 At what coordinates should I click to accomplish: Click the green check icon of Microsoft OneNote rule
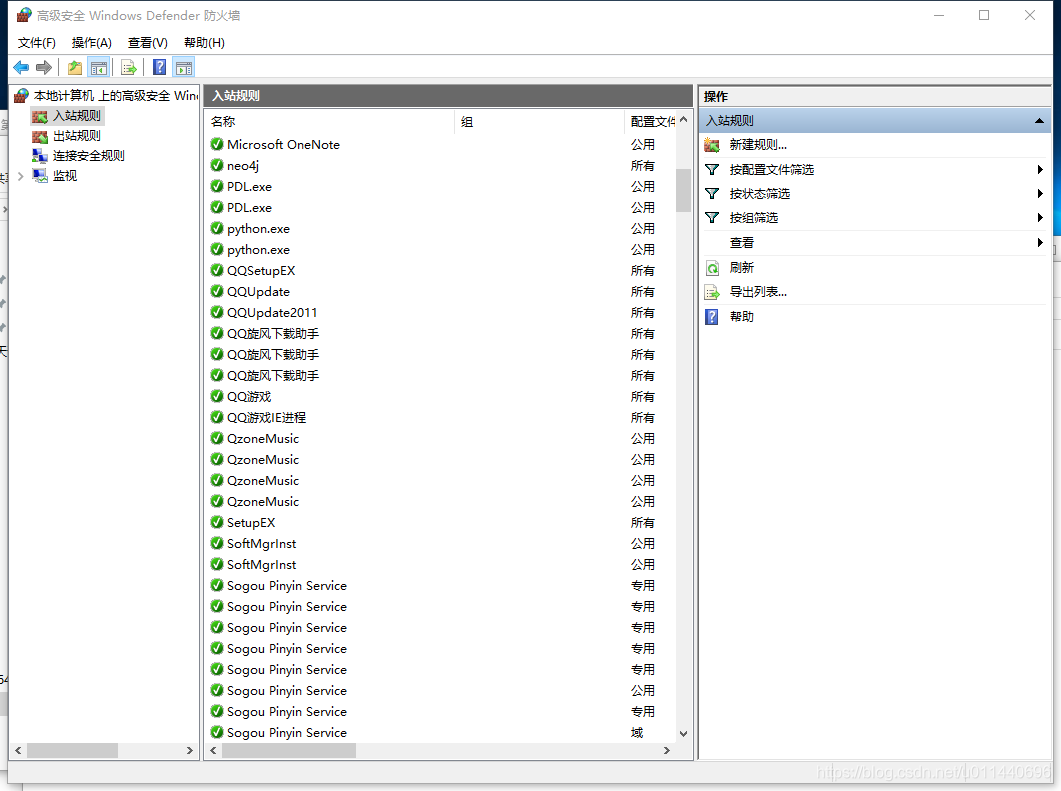click(217, 144)
